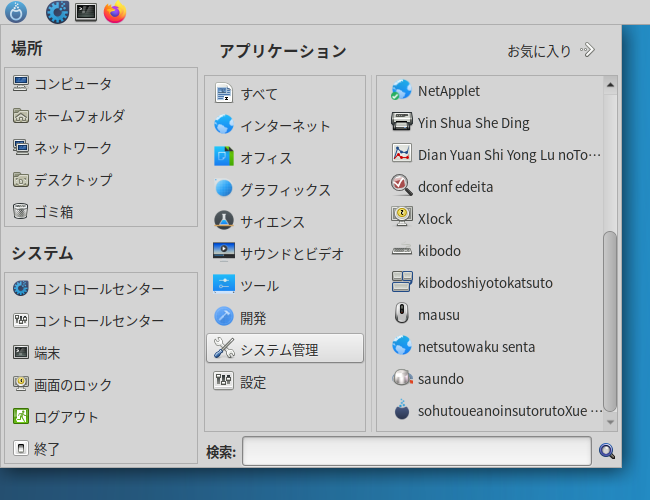
Task: Click the application list scrollbar down arrow
Action: tap(610, 422)
